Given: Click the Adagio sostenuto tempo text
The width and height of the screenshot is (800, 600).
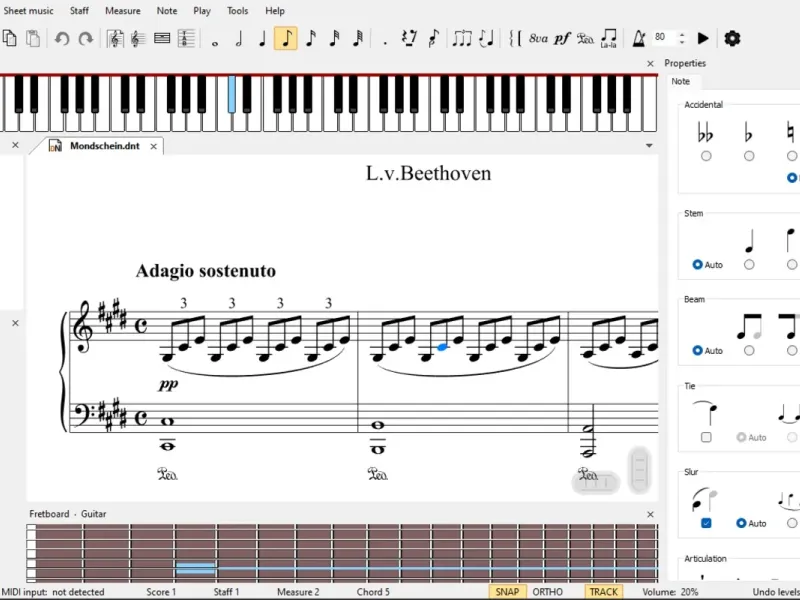Looking at the screenshot, I should tap(206, 271).
